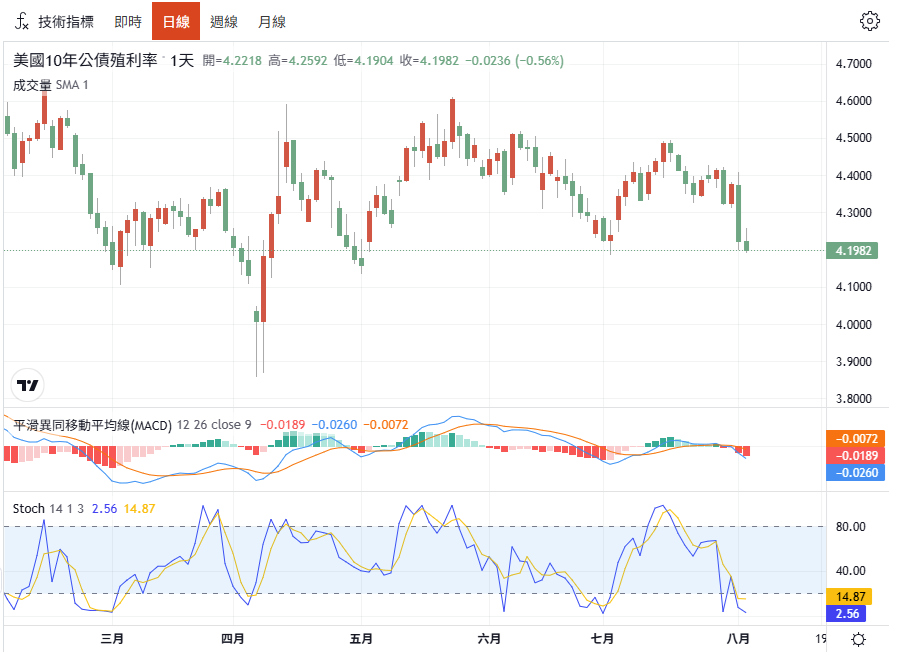Switch to the 月線 monthly tab
This screenshot has width=907, height=668.
pyautogui.click(x=272, y=21)
